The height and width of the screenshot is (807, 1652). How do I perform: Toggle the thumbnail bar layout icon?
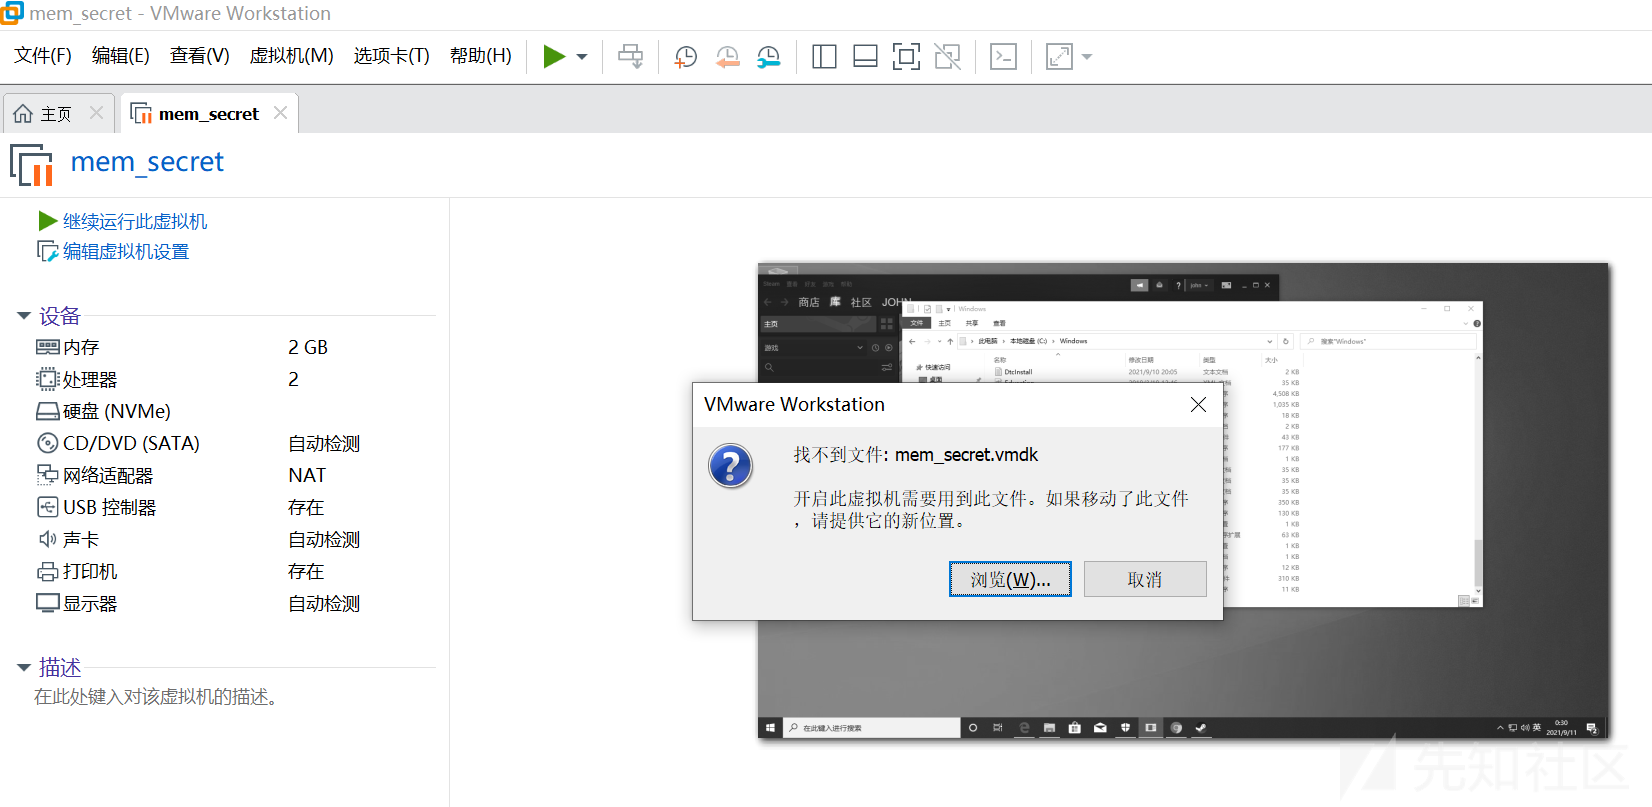pyautogui.click(x=865, y=56)
